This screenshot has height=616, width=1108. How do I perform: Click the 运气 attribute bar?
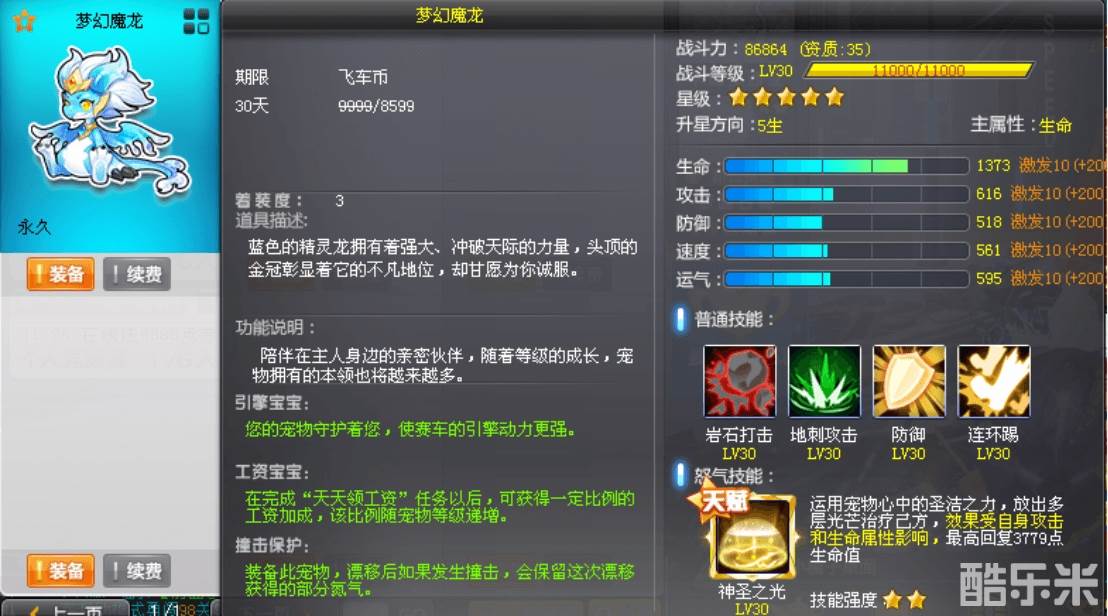(x=847, y=279)
